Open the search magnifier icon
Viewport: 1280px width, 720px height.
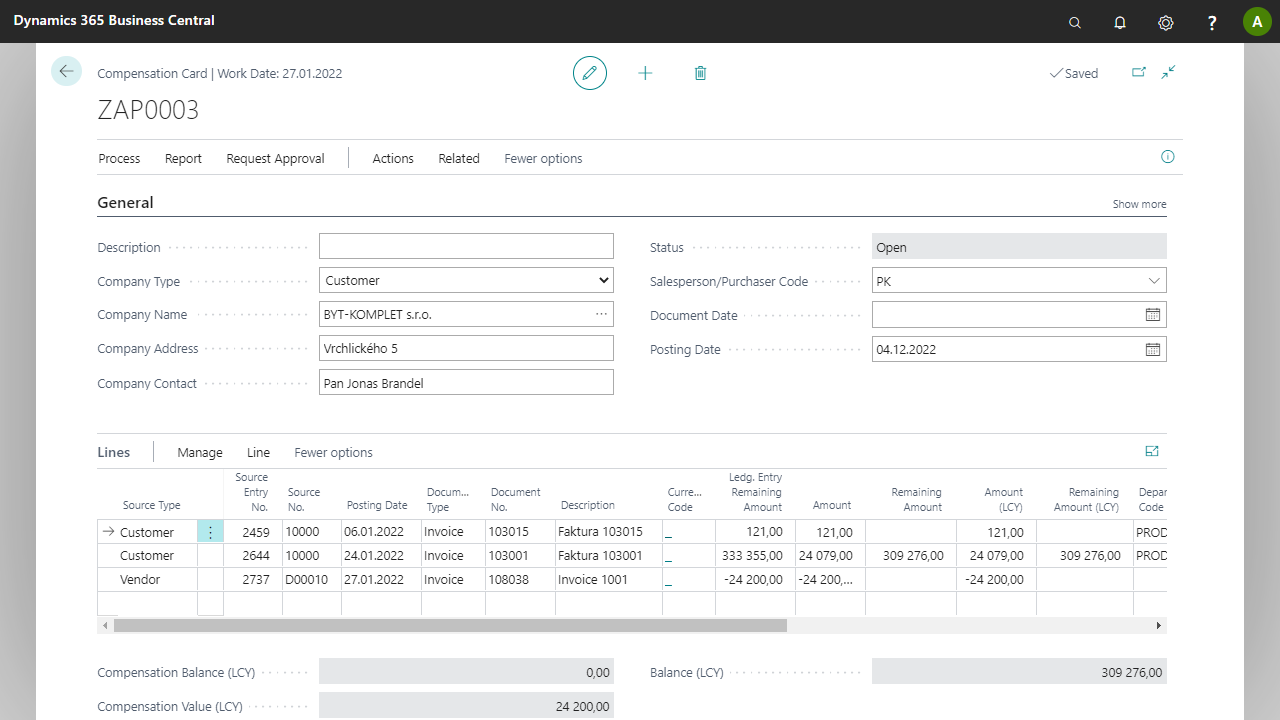tap(1075, 22)
